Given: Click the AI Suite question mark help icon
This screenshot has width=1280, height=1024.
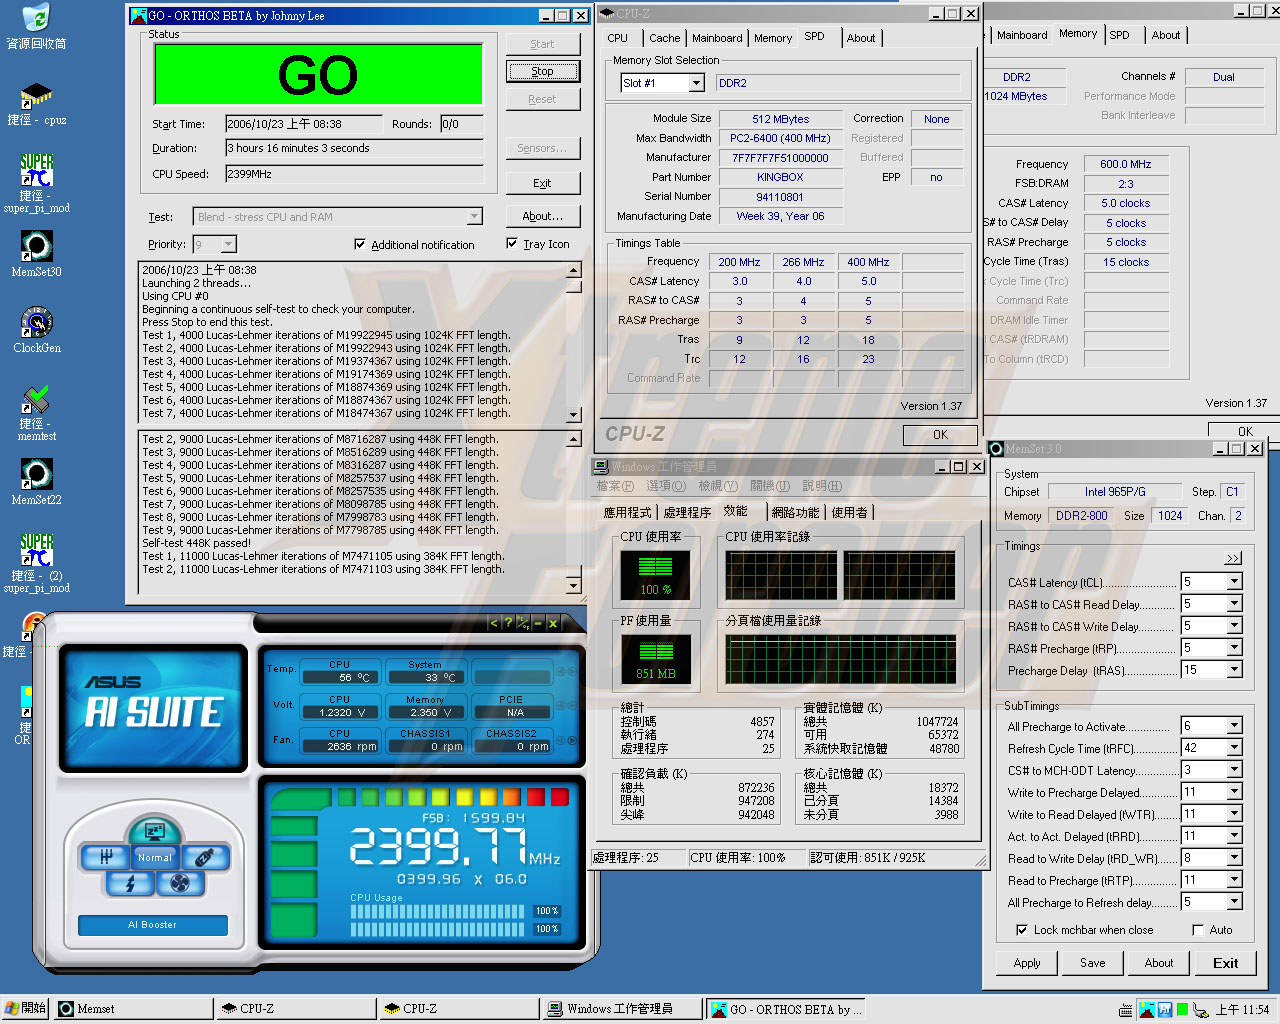Looking at the screenshot, I should (508, 622).
